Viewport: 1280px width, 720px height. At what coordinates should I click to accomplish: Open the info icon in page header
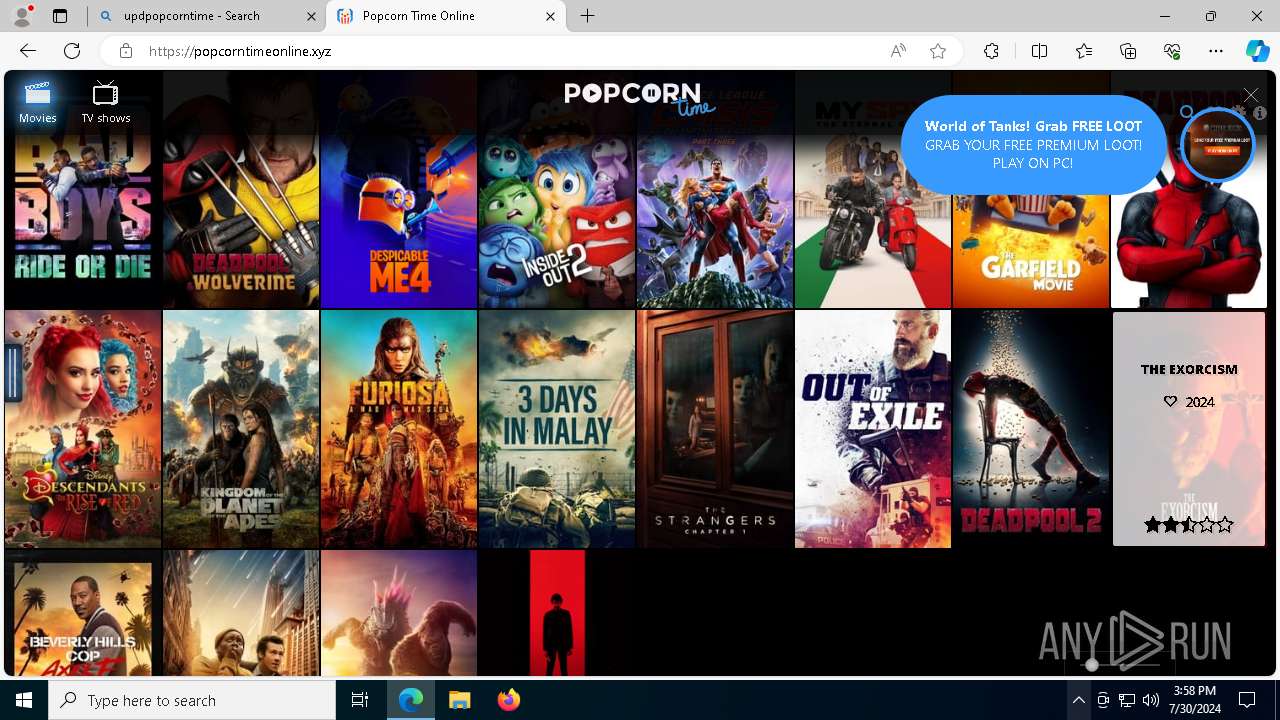tap(1260, 113)
